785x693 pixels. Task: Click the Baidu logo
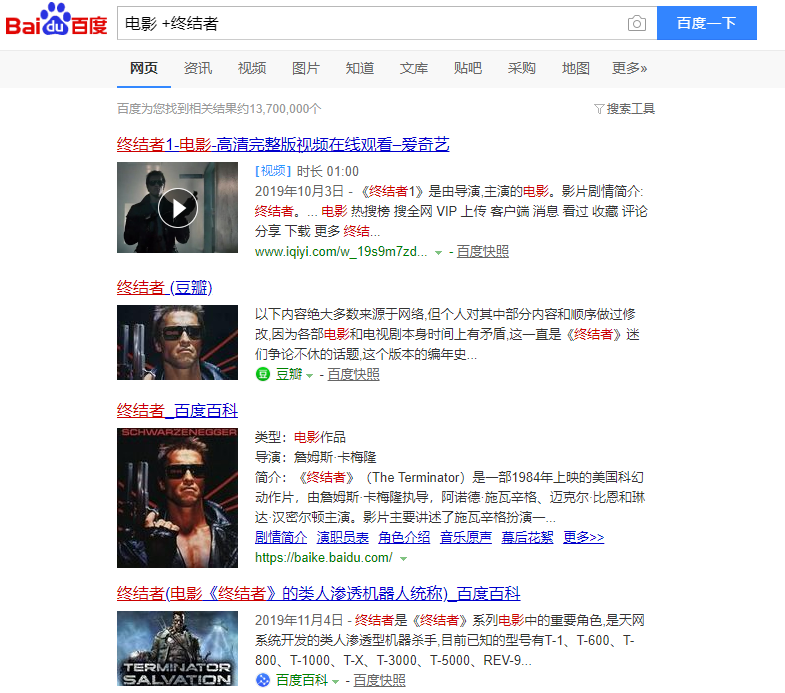coord(56,20)
